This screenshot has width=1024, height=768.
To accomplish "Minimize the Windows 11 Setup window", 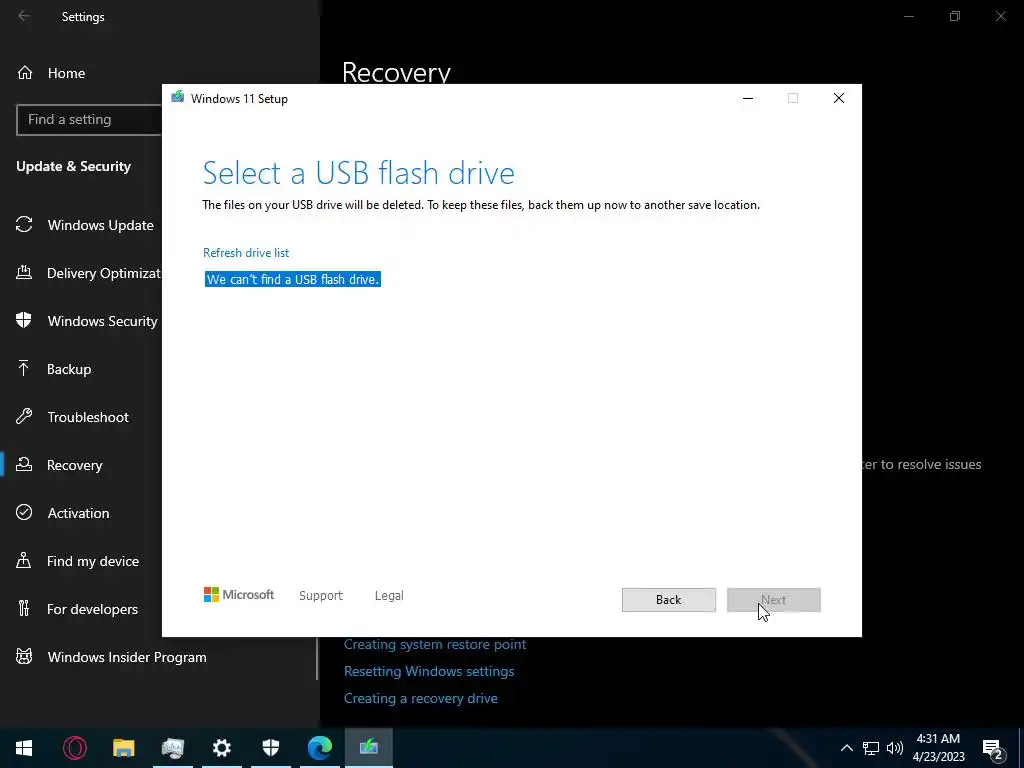I will [748, 98].
